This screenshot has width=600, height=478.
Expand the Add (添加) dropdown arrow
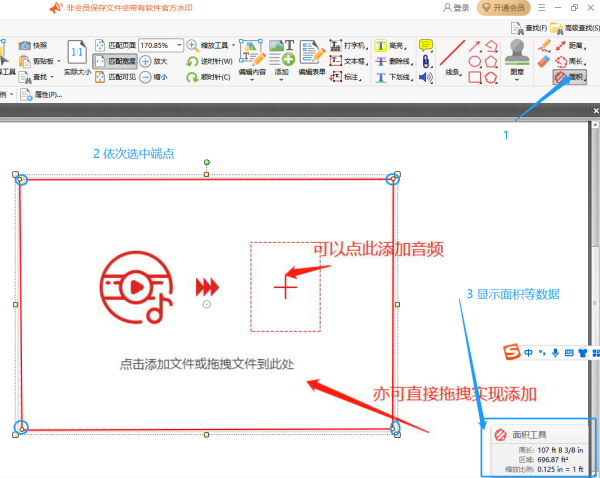(282, 80)
